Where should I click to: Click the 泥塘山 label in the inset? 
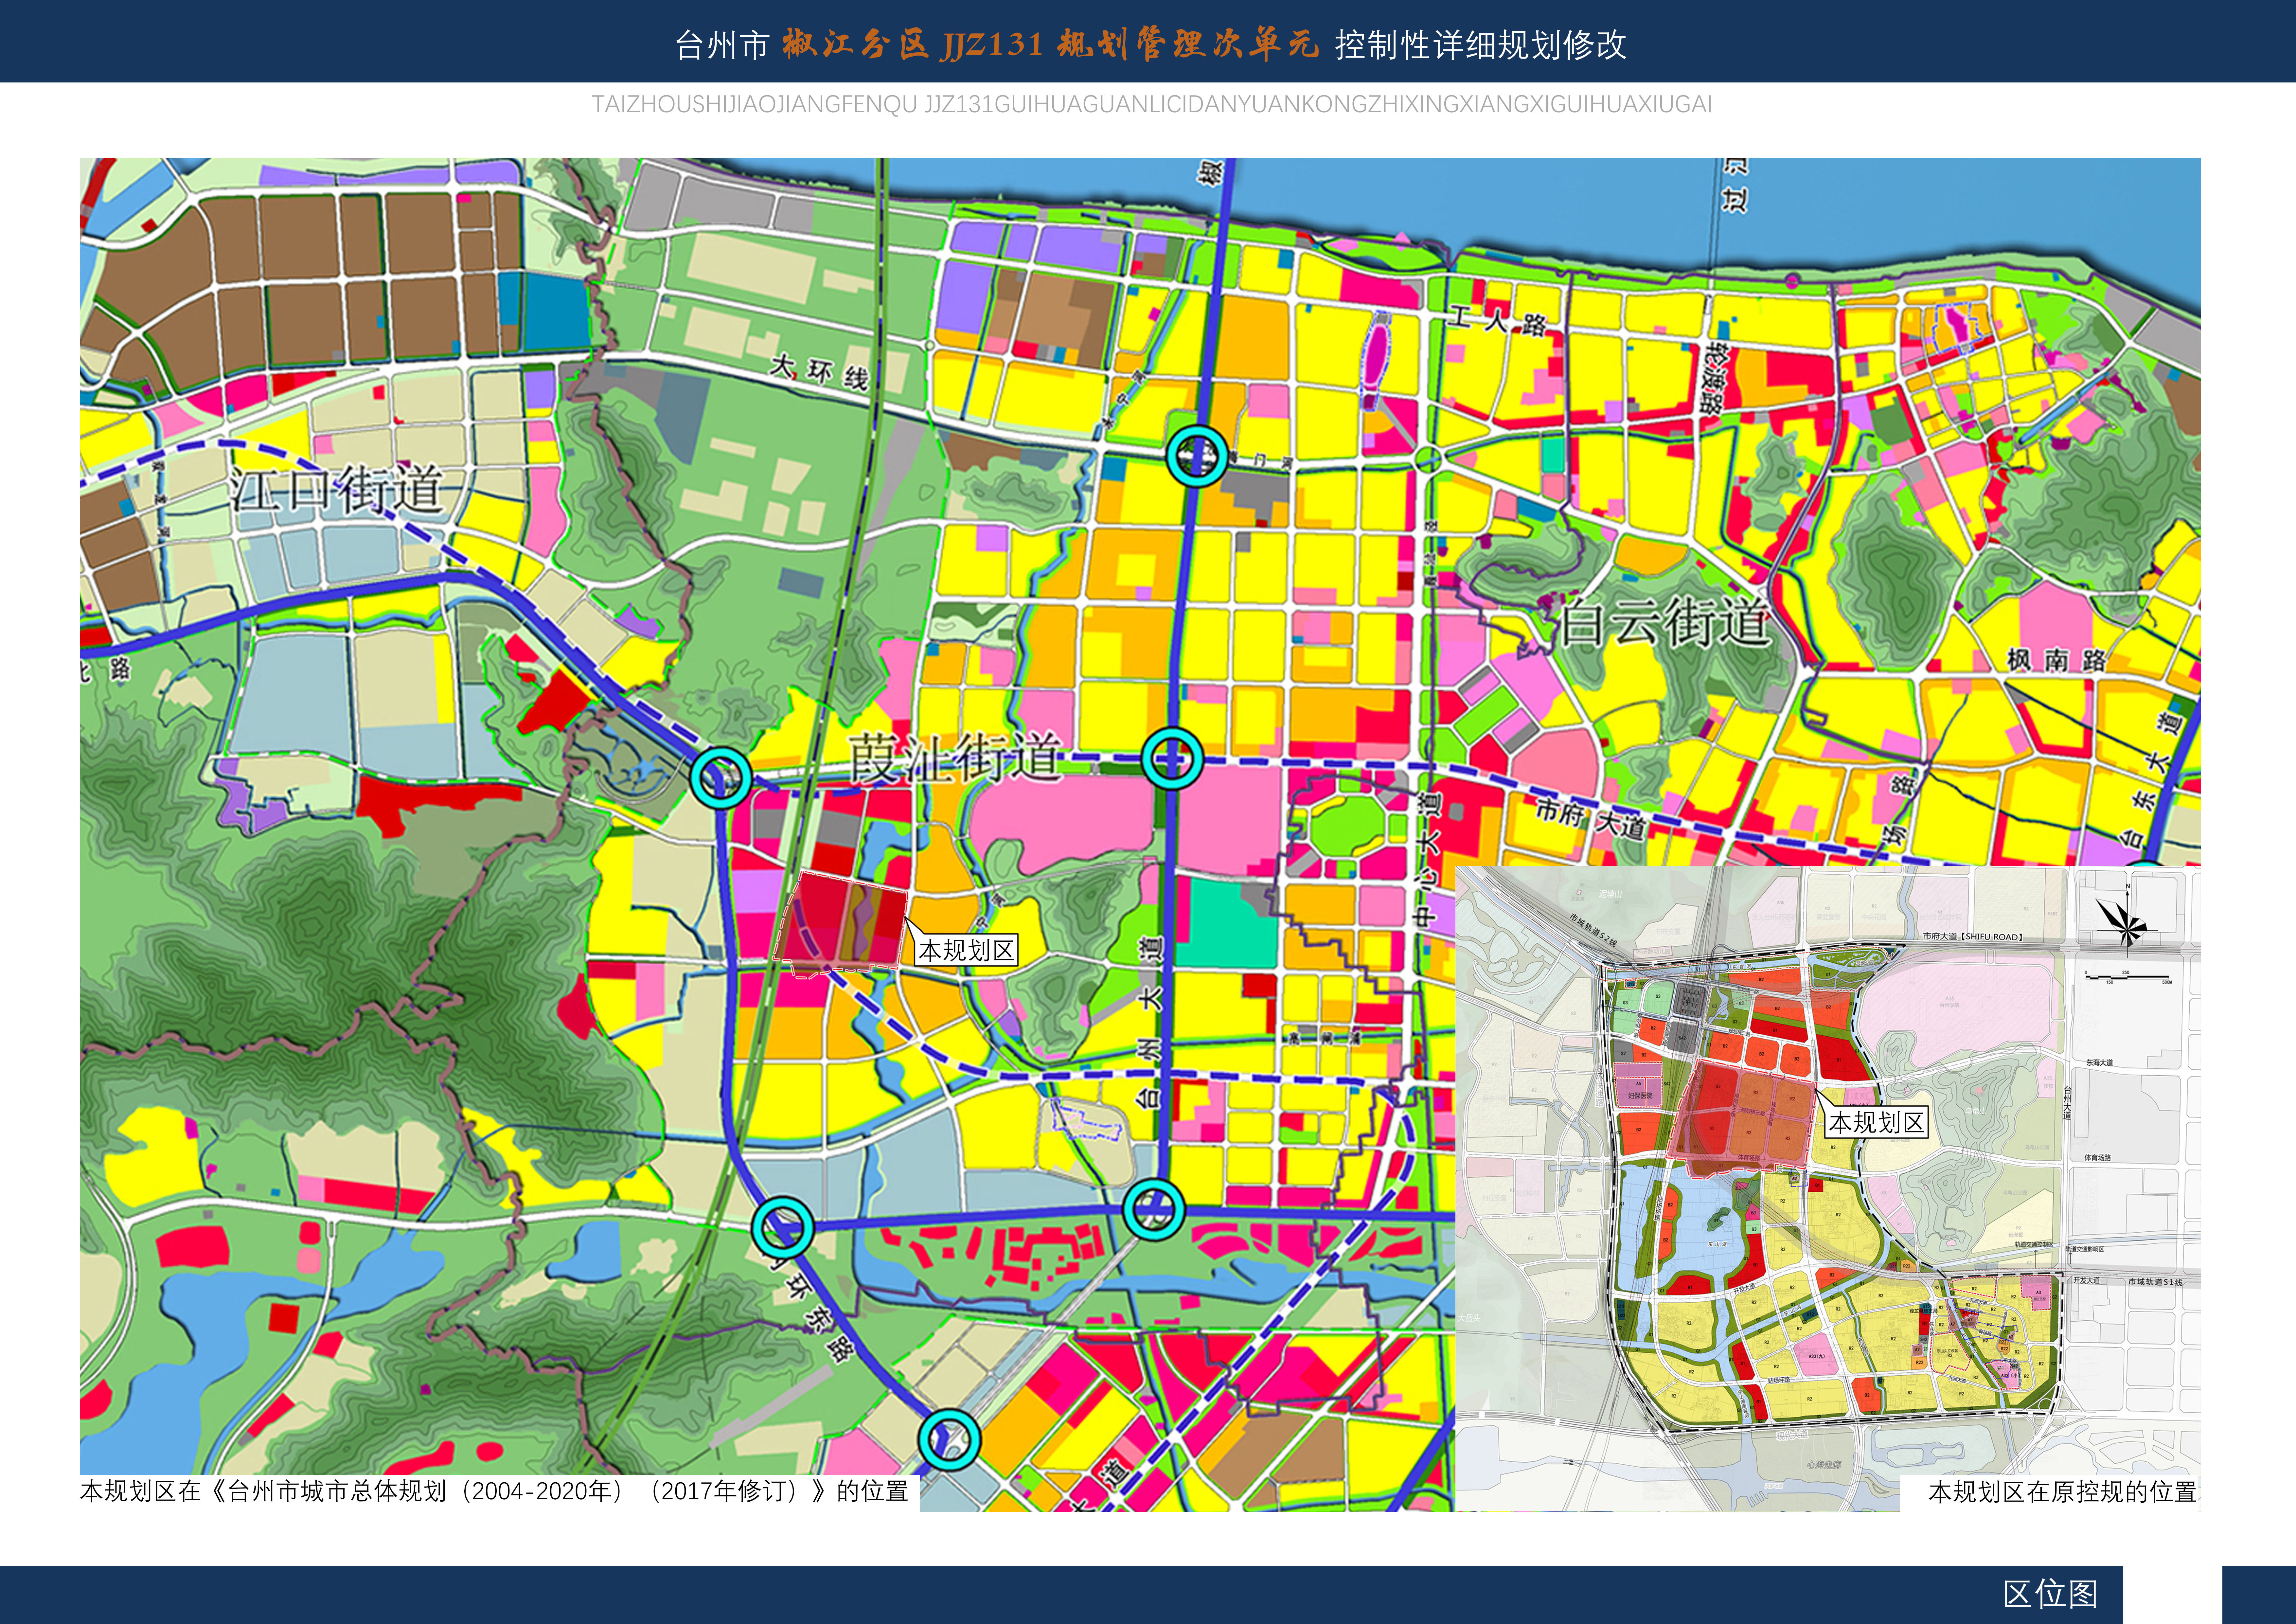click(x=1610, y=894)
